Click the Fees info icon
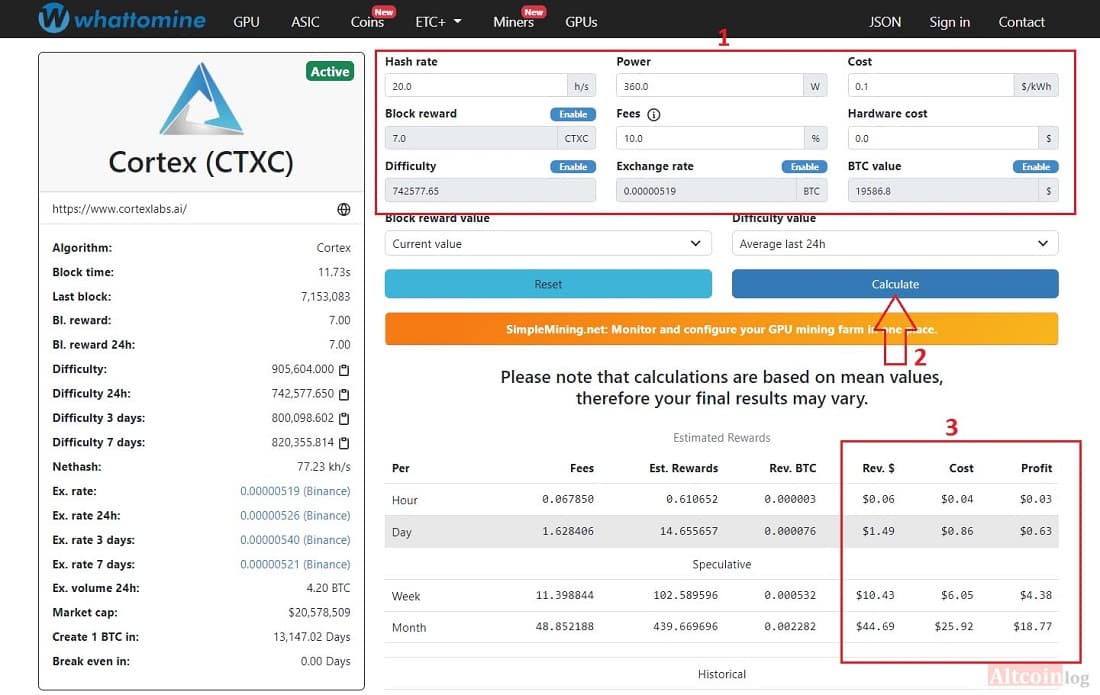The height and width of the screenshot is (695, 1100). click(x=654, y=114)
